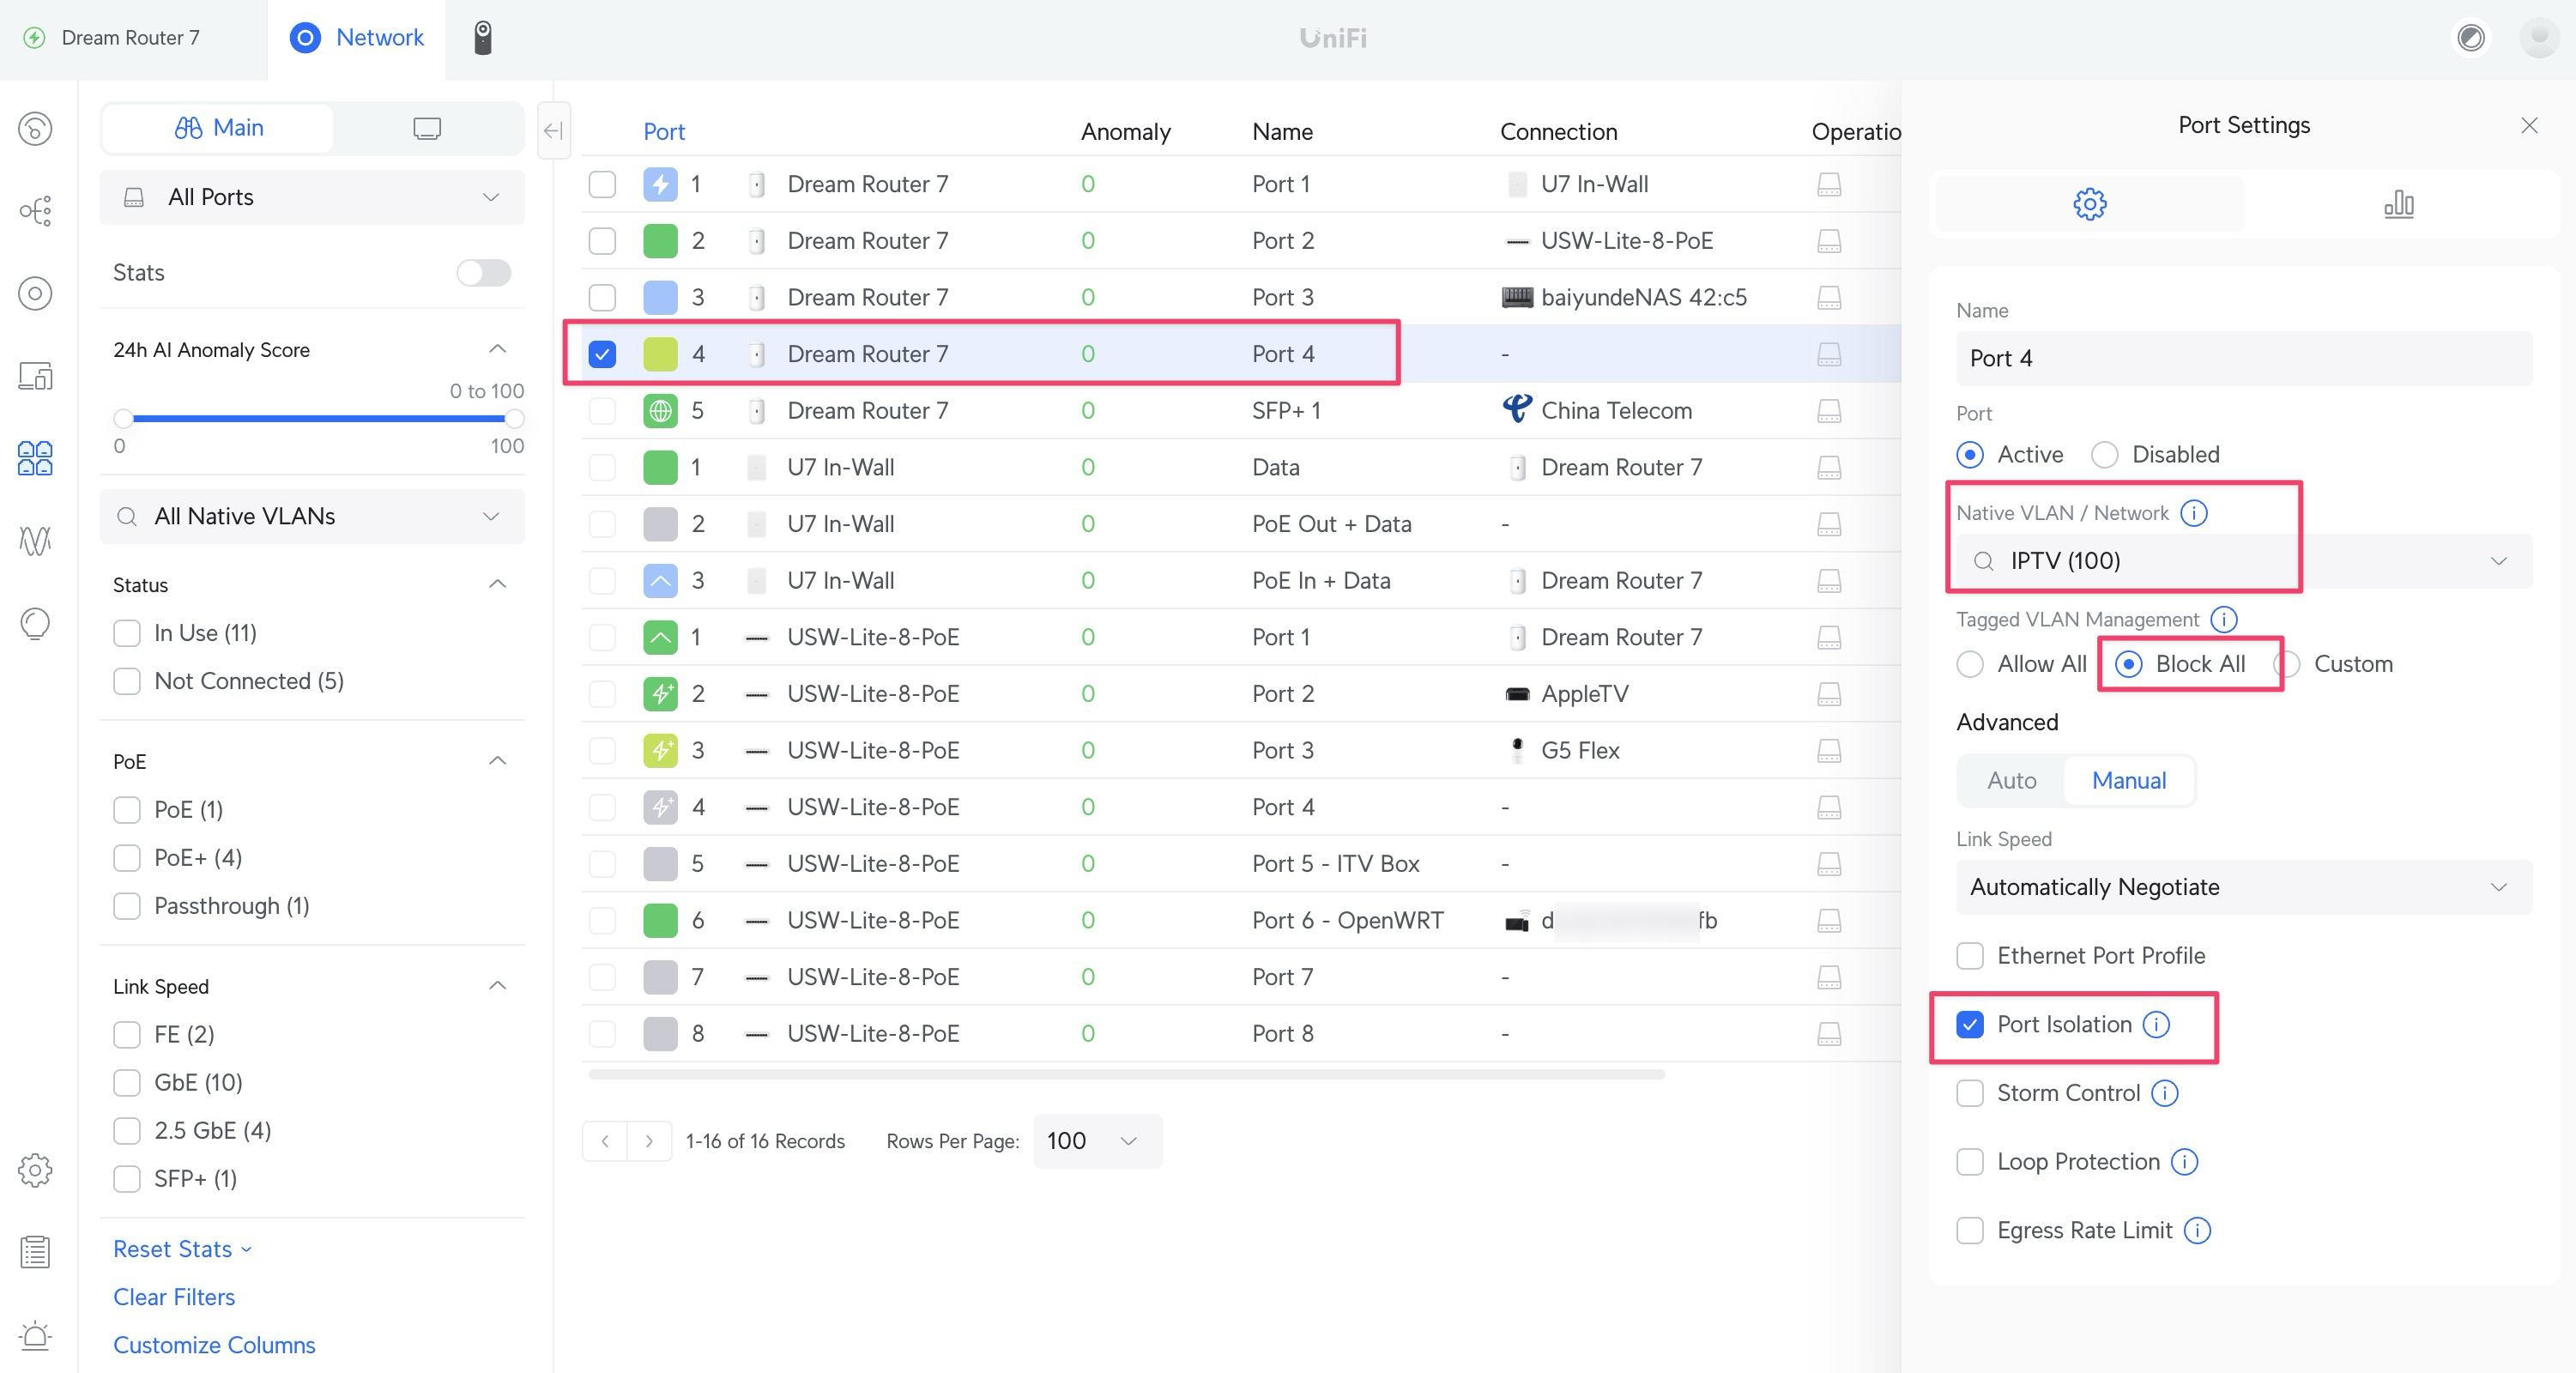Click the info icon next to Port Isolation
Image resolution: width=2576 pixels, height=1373 pixels.
[x=2157, y=1024]
